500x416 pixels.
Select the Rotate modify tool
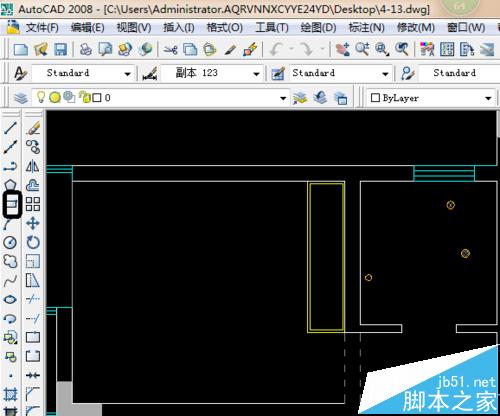coord(33,242)
